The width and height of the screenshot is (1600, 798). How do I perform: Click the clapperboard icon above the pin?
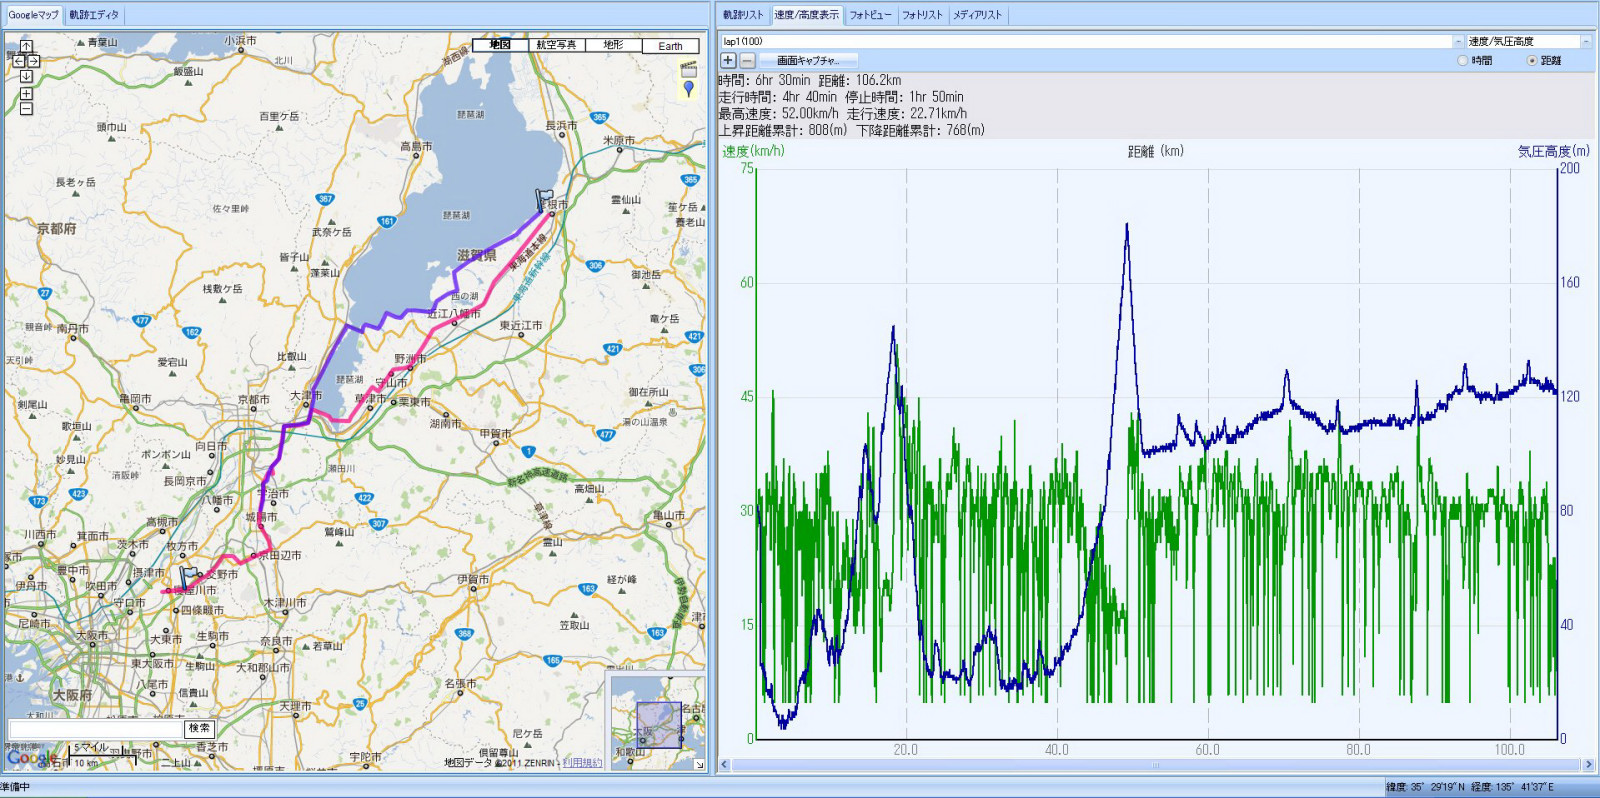click(688, 70)
